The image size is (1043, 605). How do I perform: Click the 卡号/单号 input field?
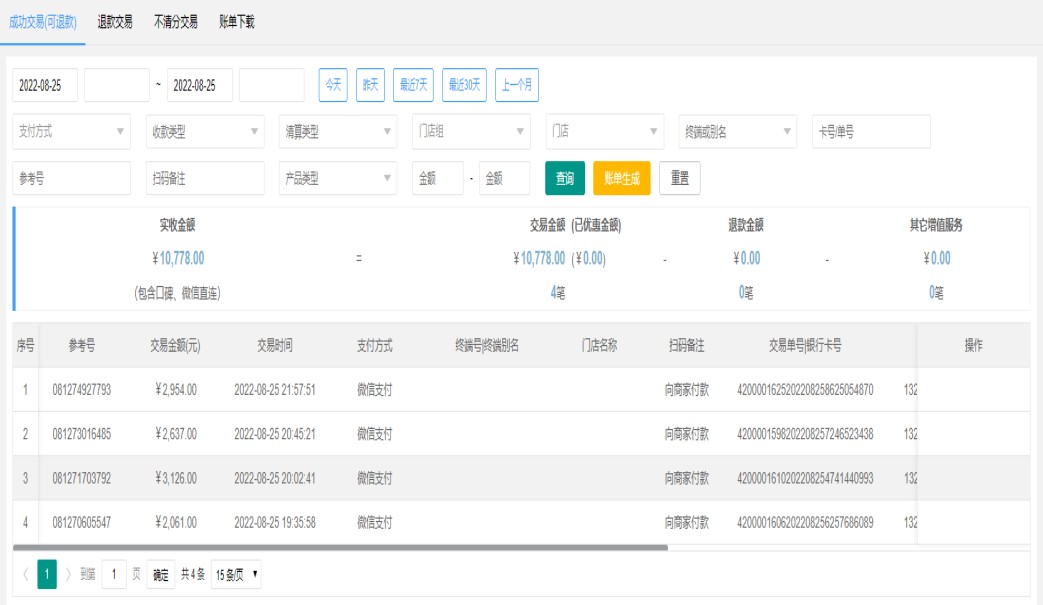[x=871, y=131]
